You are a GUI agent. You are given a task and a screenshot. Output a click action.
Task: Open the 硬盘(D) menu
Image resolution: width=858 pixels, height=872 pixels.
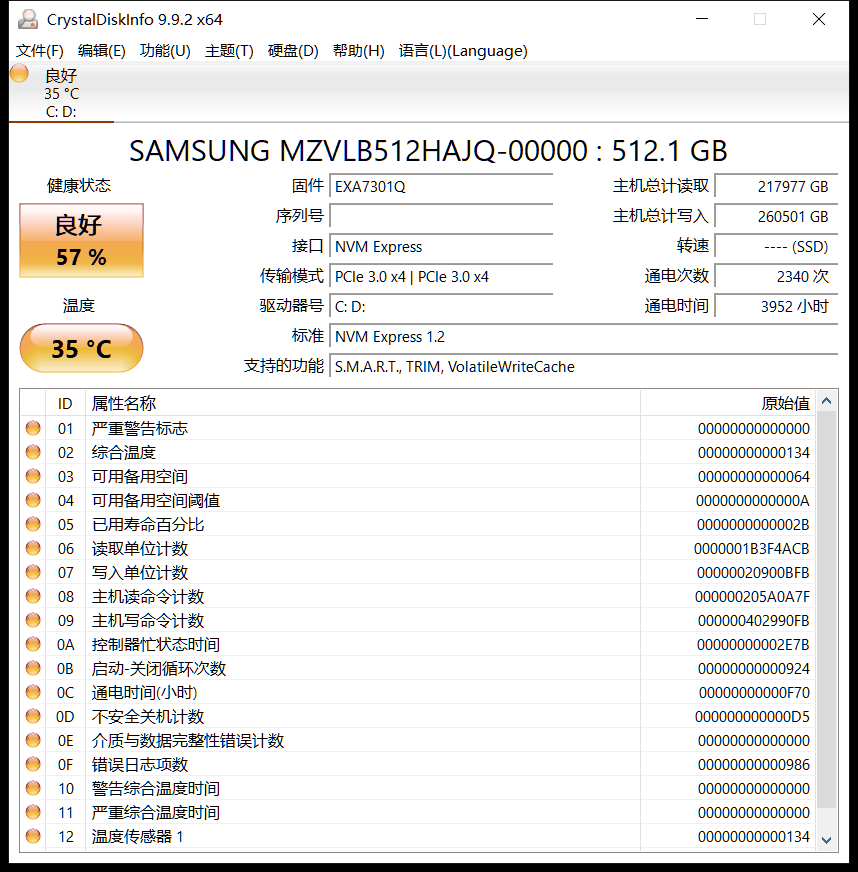click(293, 51)
